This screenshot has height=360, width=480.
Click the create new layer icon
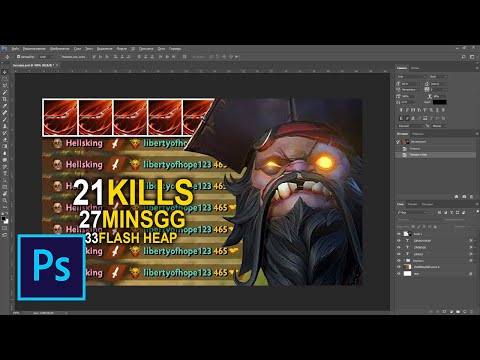tap(465, 312)
